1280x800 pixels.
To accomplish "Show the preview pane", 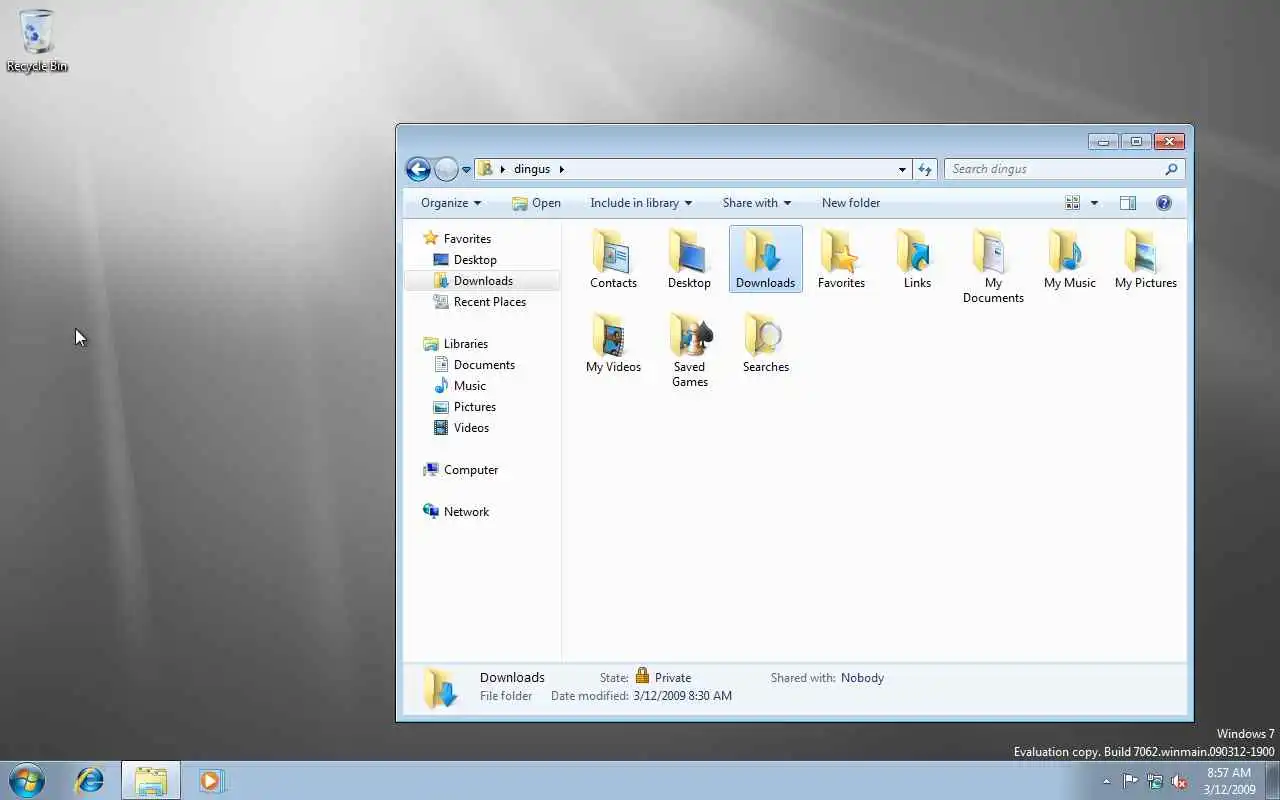I will click(1128, 203).
